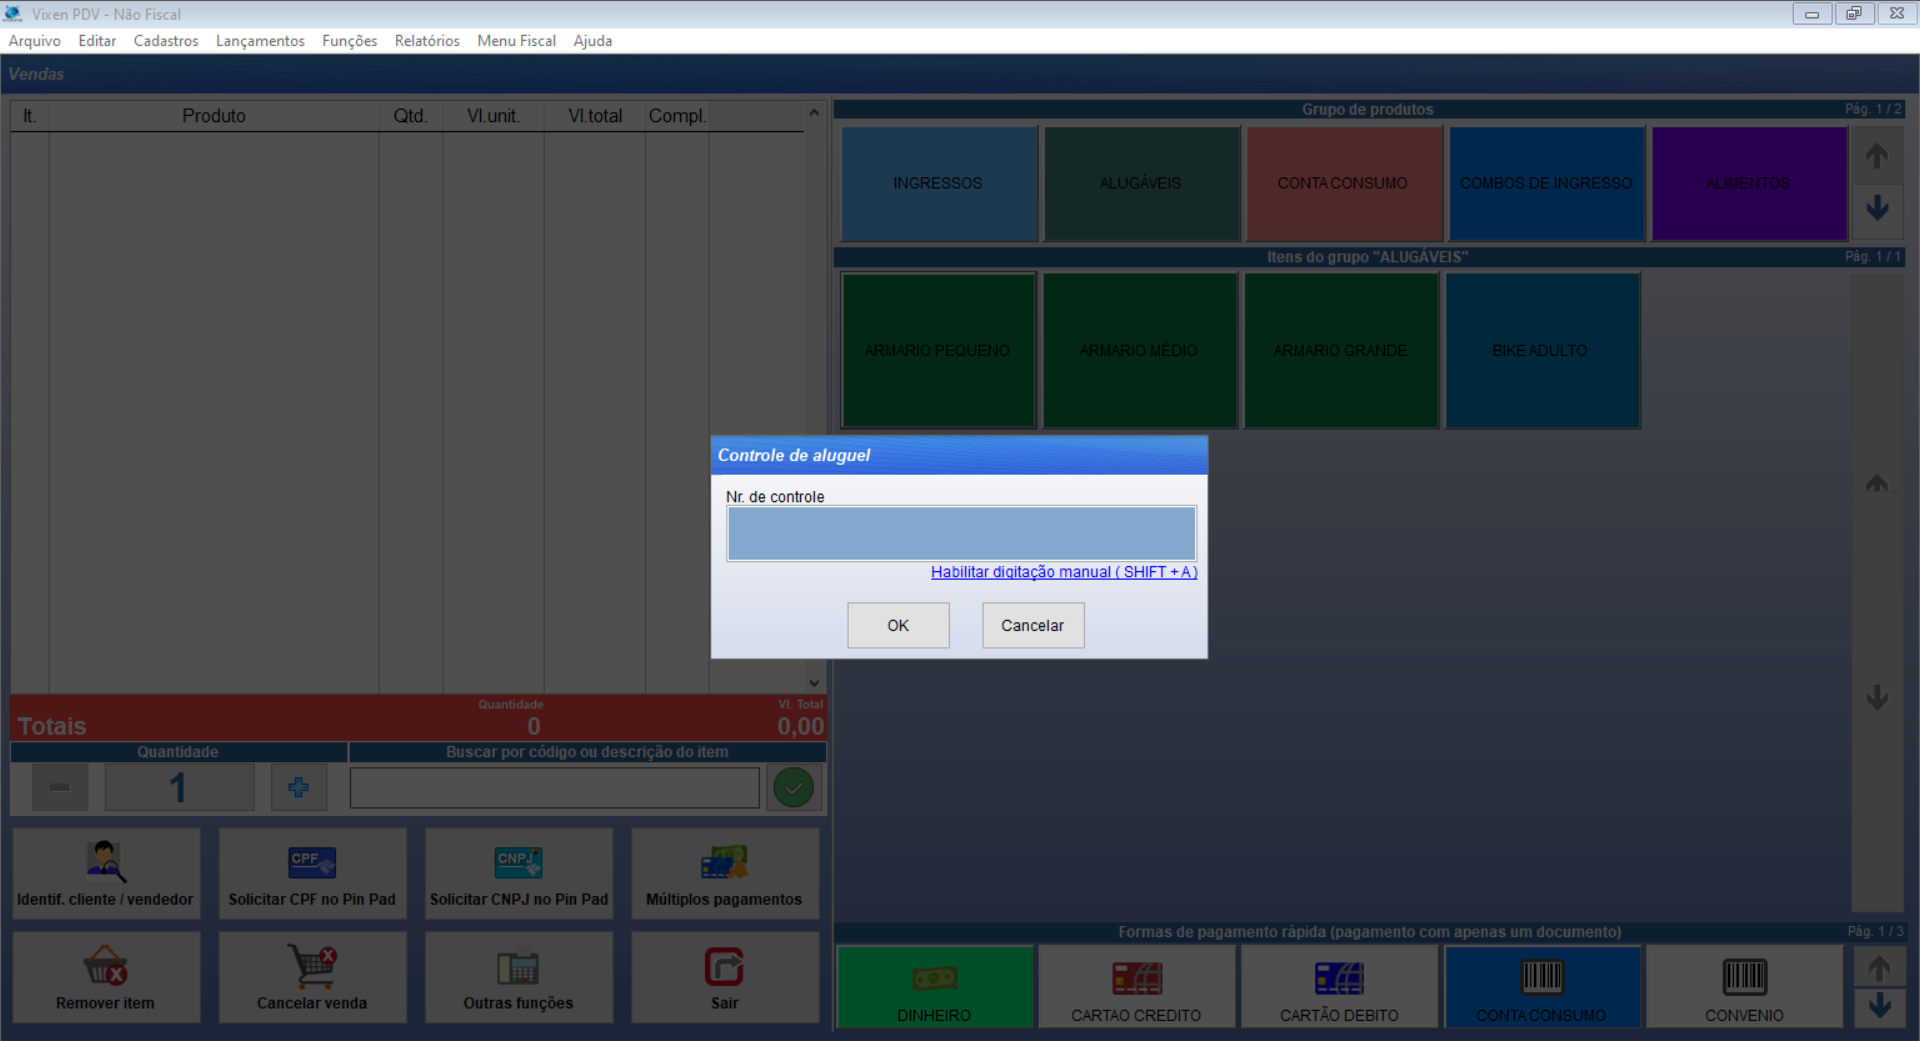Click the Cancelar venda button
The height and width of the screenshot is (1041, 1920).
(312, 977)
